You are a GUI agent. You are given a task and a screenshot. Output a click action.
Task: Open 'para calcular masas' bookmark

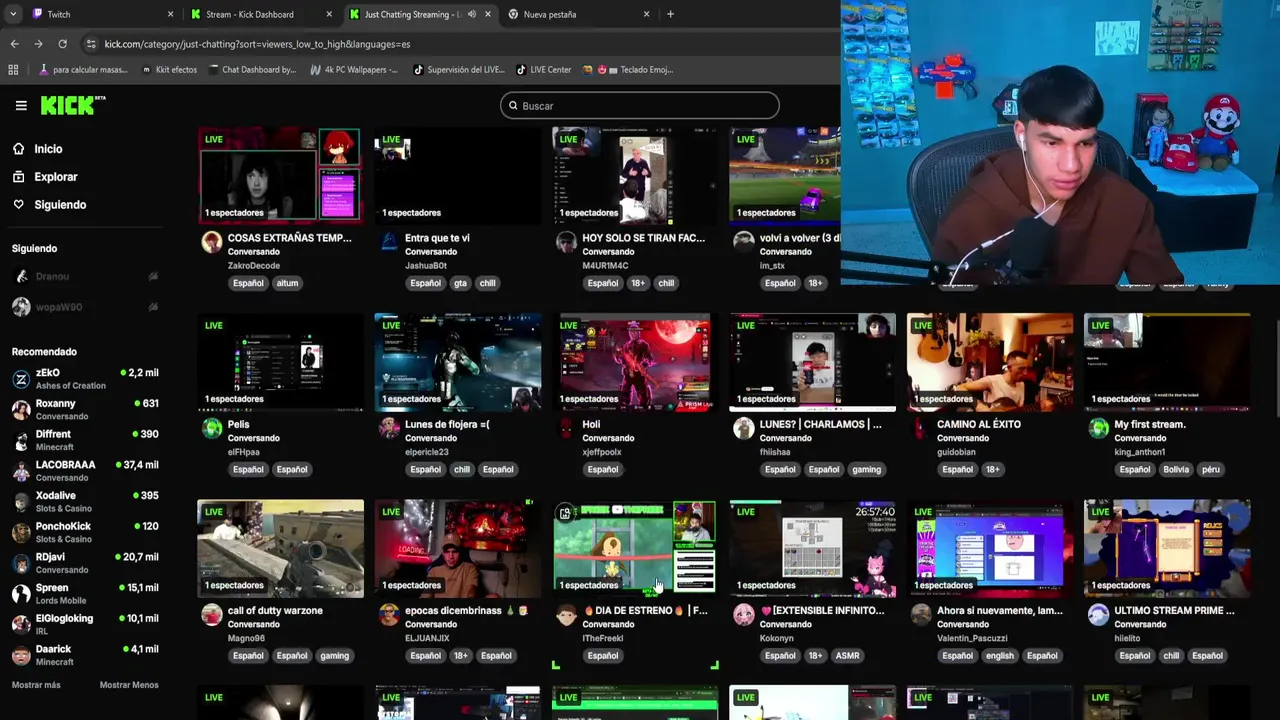pos(82,70)
